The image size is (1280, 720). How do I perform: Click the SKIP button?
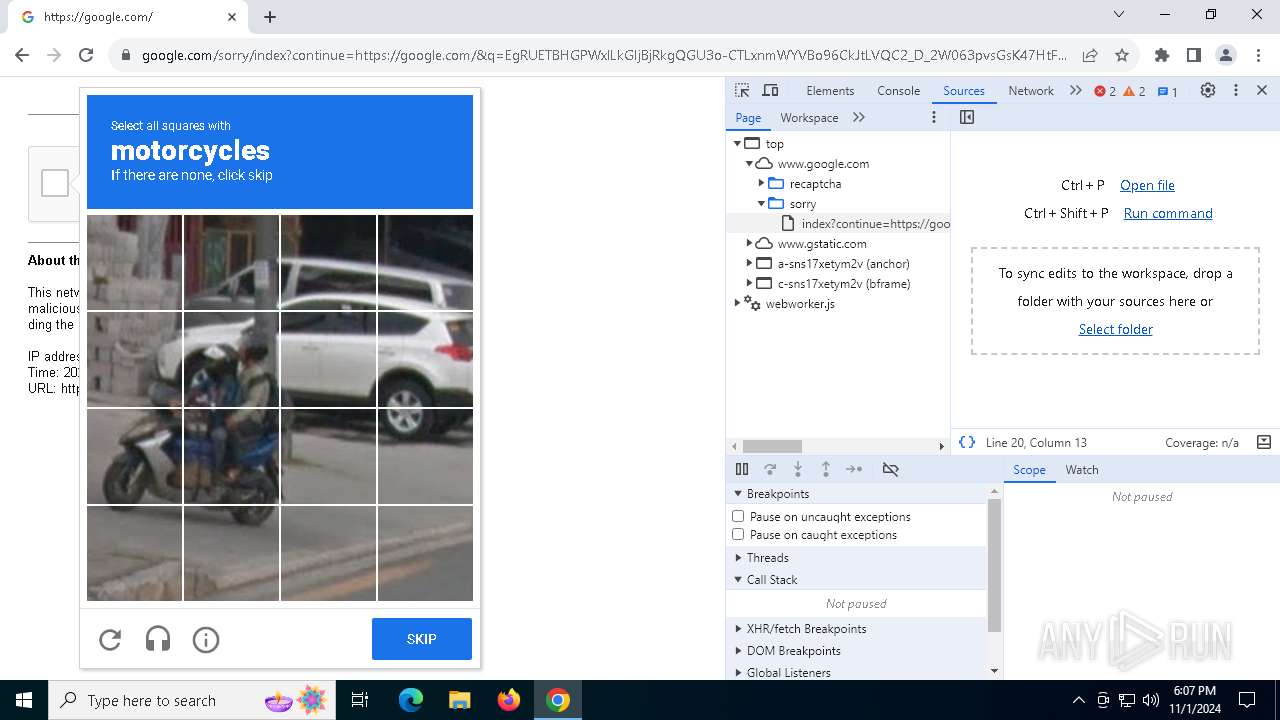[x=422, y=639]
